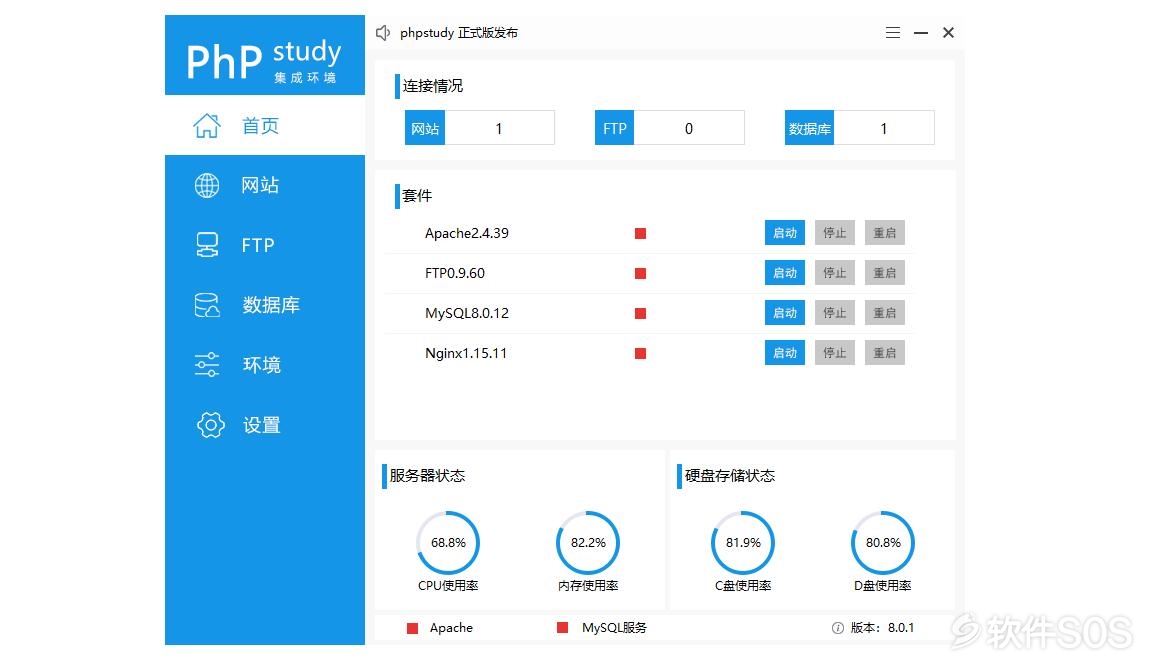Open the 首页 home icon in sidebar
This screenshot has width=1149, height=661.
click(207, 125)
